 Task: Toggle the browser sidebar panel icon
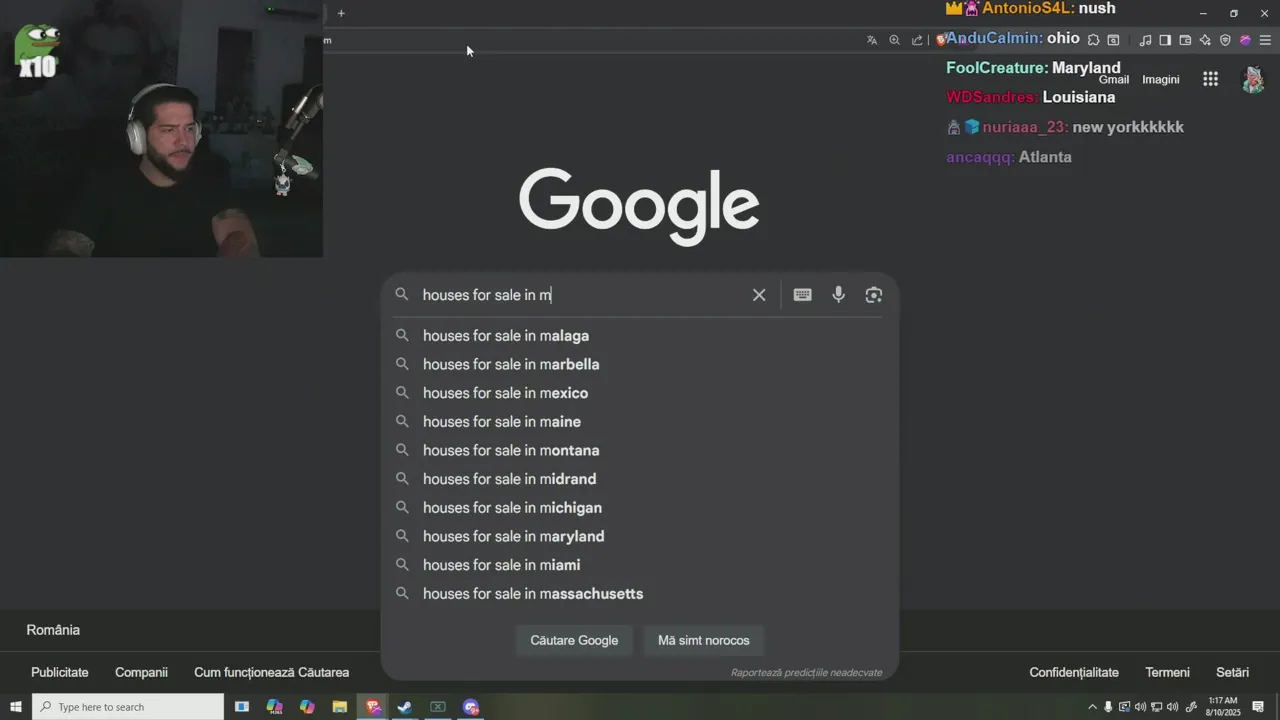1165,40
